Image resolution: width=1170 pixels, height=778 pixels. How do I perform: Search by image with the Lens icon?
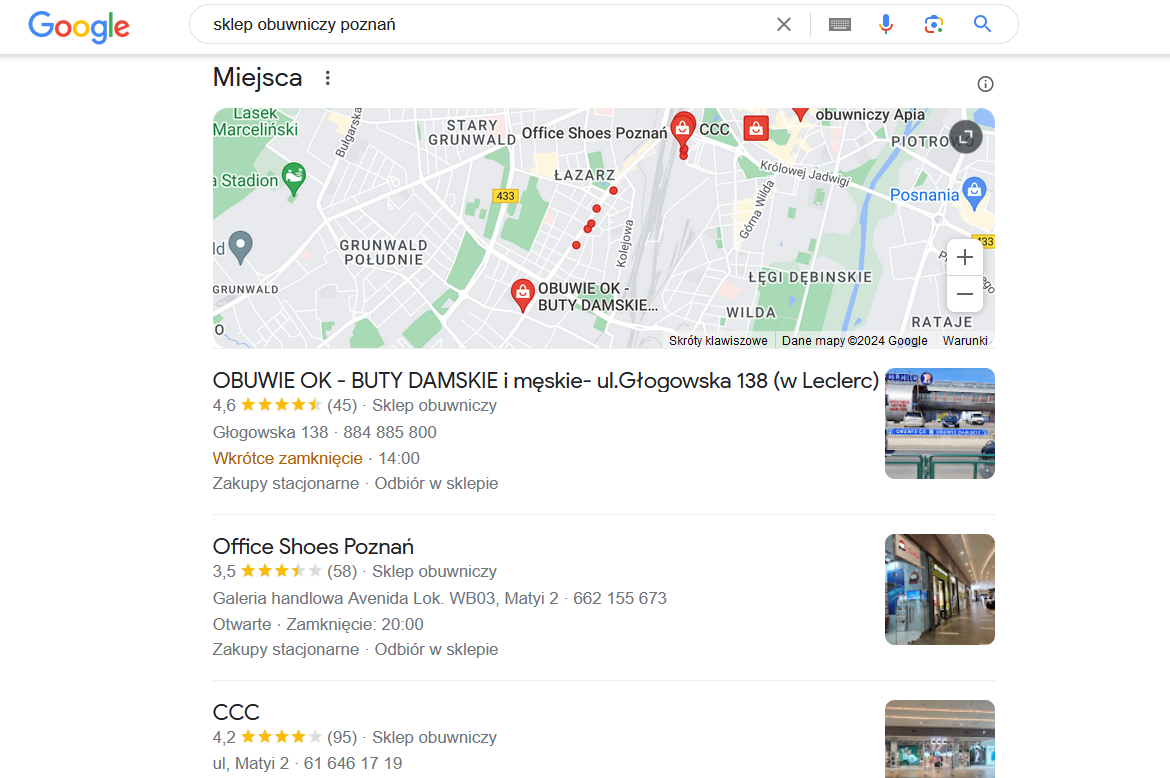tap(933, 25)
